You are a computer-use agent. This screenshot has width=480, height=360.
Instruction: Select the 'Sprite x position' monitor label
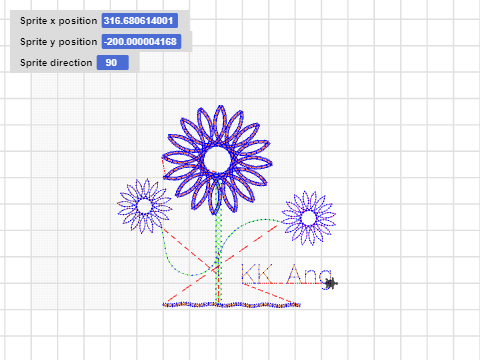(x=58, y=21)
